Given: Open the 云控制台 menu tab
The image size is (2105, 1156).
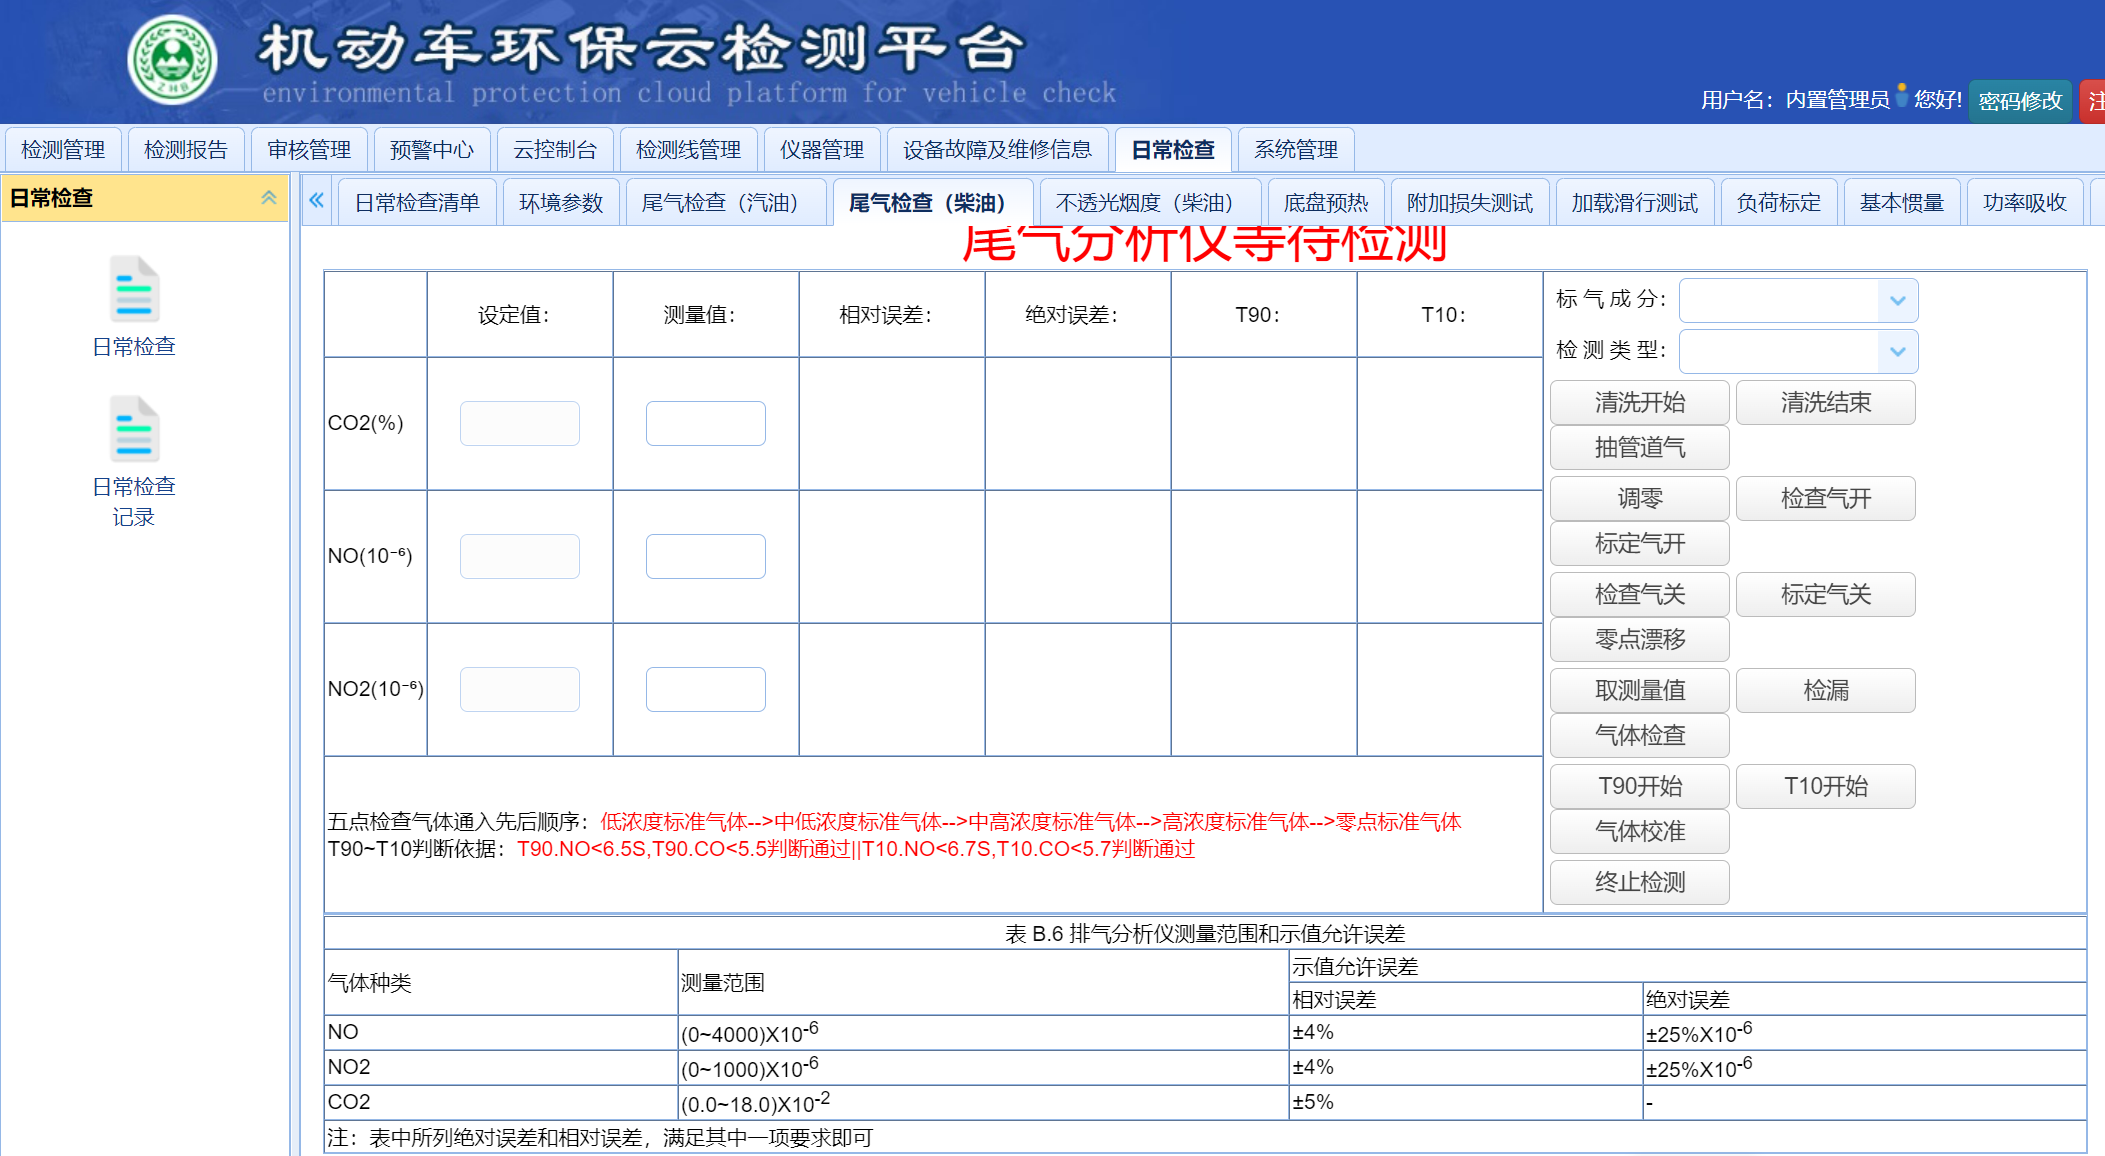Looking at the screenshot, I should click(x=555, y=150).
